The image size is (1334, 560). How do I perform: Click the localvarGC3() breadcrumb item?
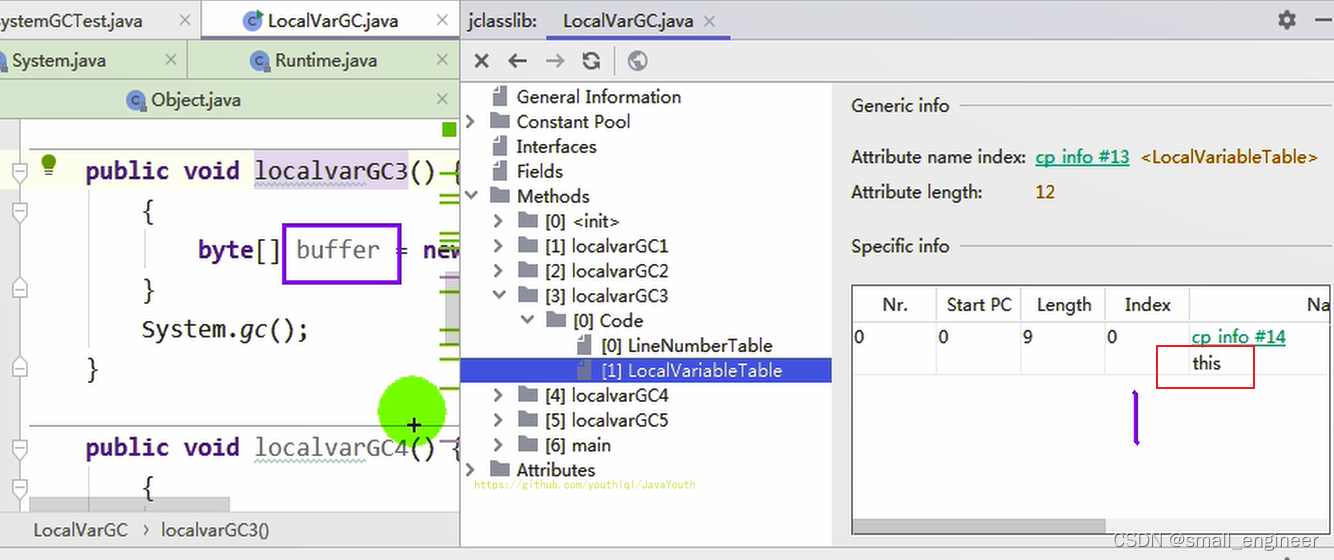click(x=215, y=530)
